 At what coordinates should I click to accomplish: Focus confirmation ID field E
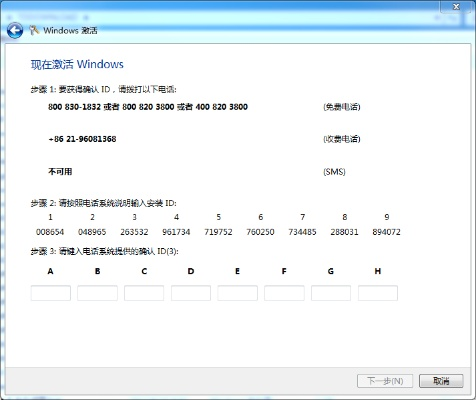click(238, 293)
